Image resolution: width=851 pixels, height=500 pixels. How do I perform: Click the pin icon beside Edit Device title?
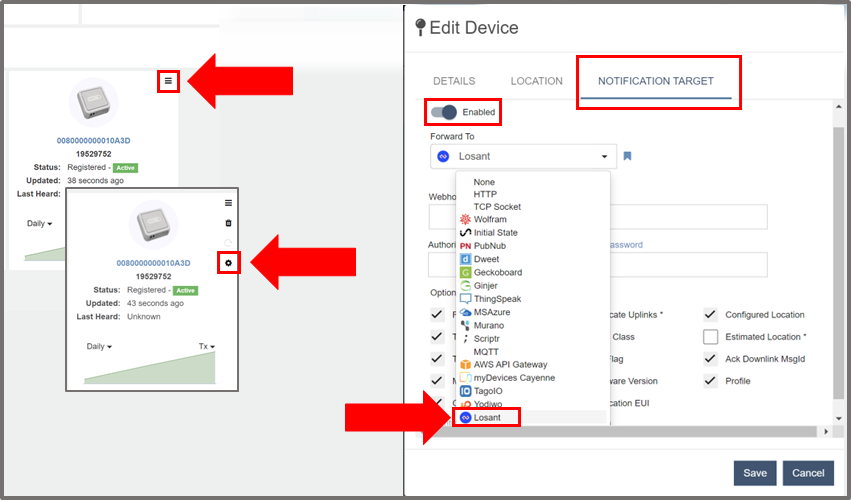(420, 27)
